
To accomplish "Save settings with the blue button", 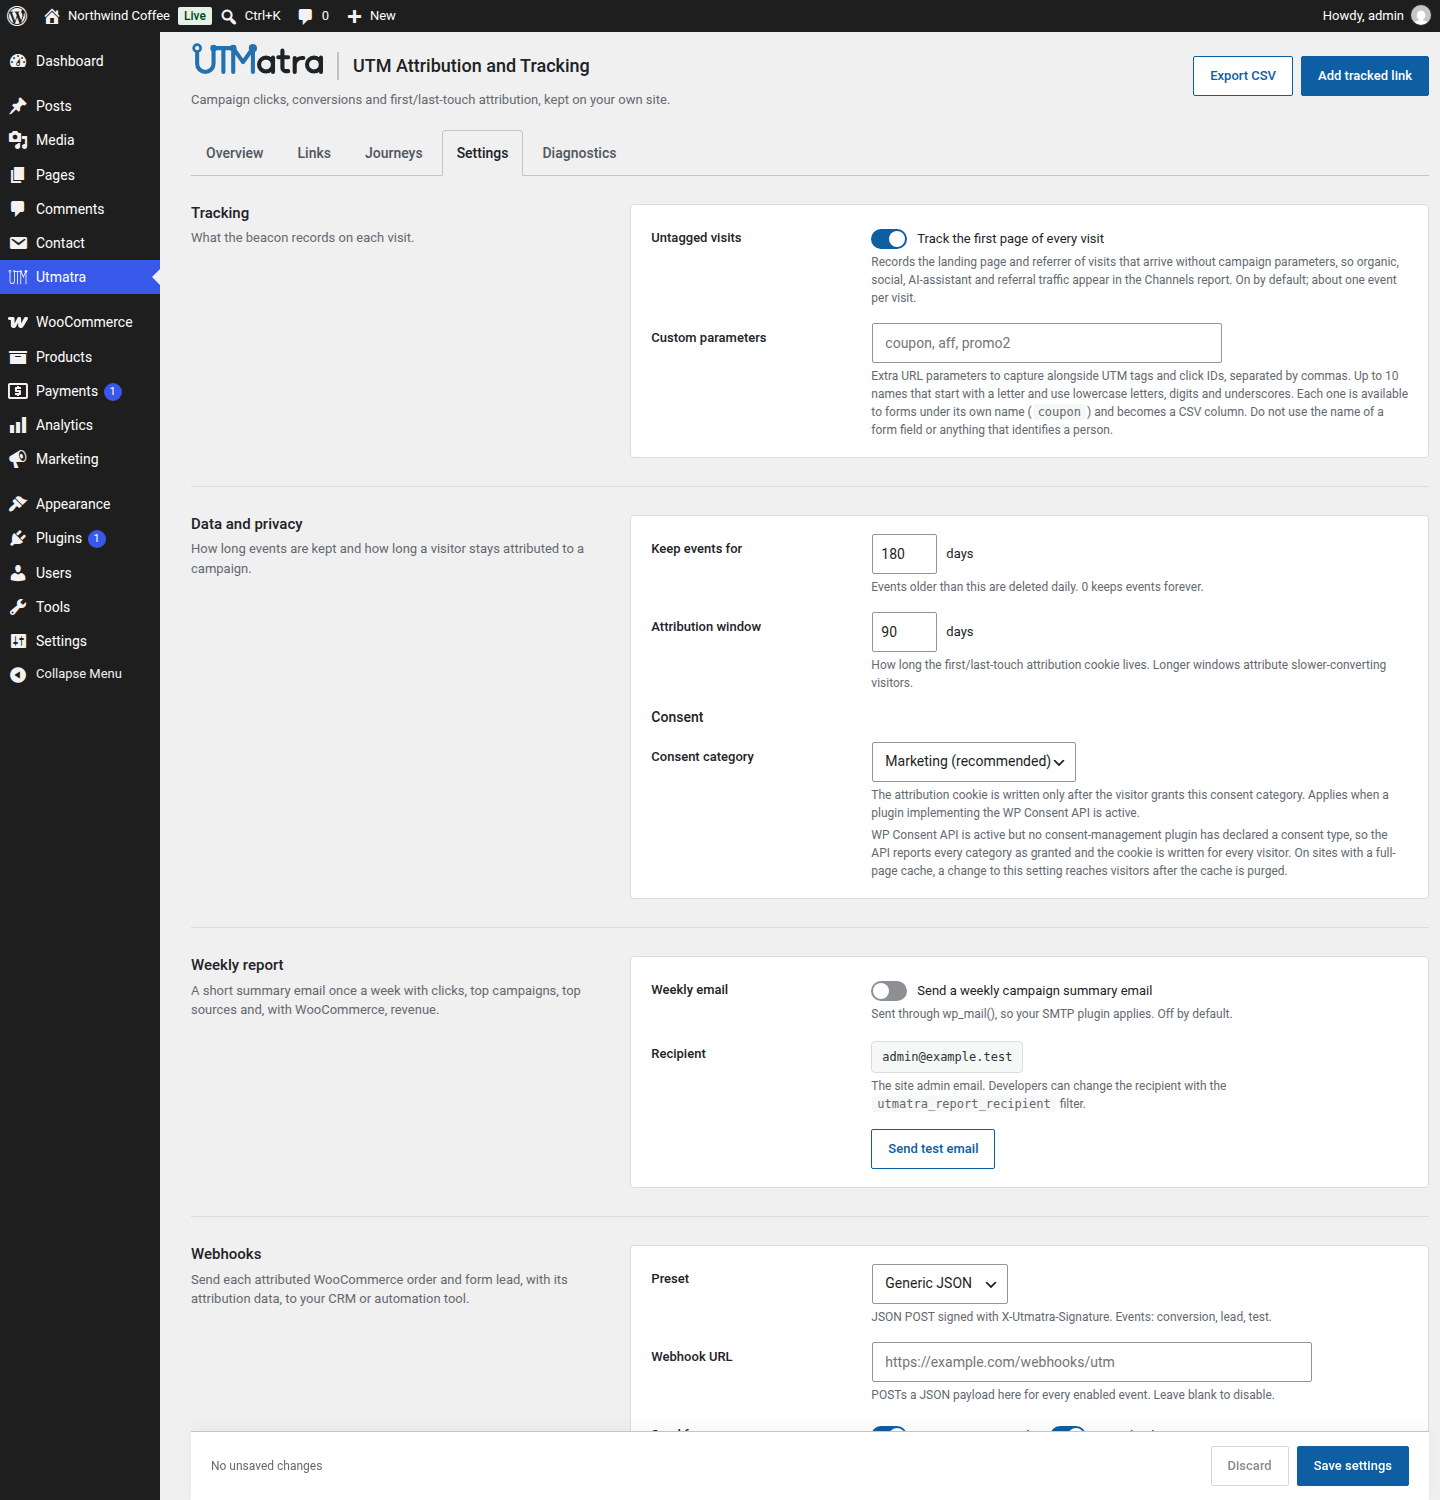I will pos(1353,1466).
